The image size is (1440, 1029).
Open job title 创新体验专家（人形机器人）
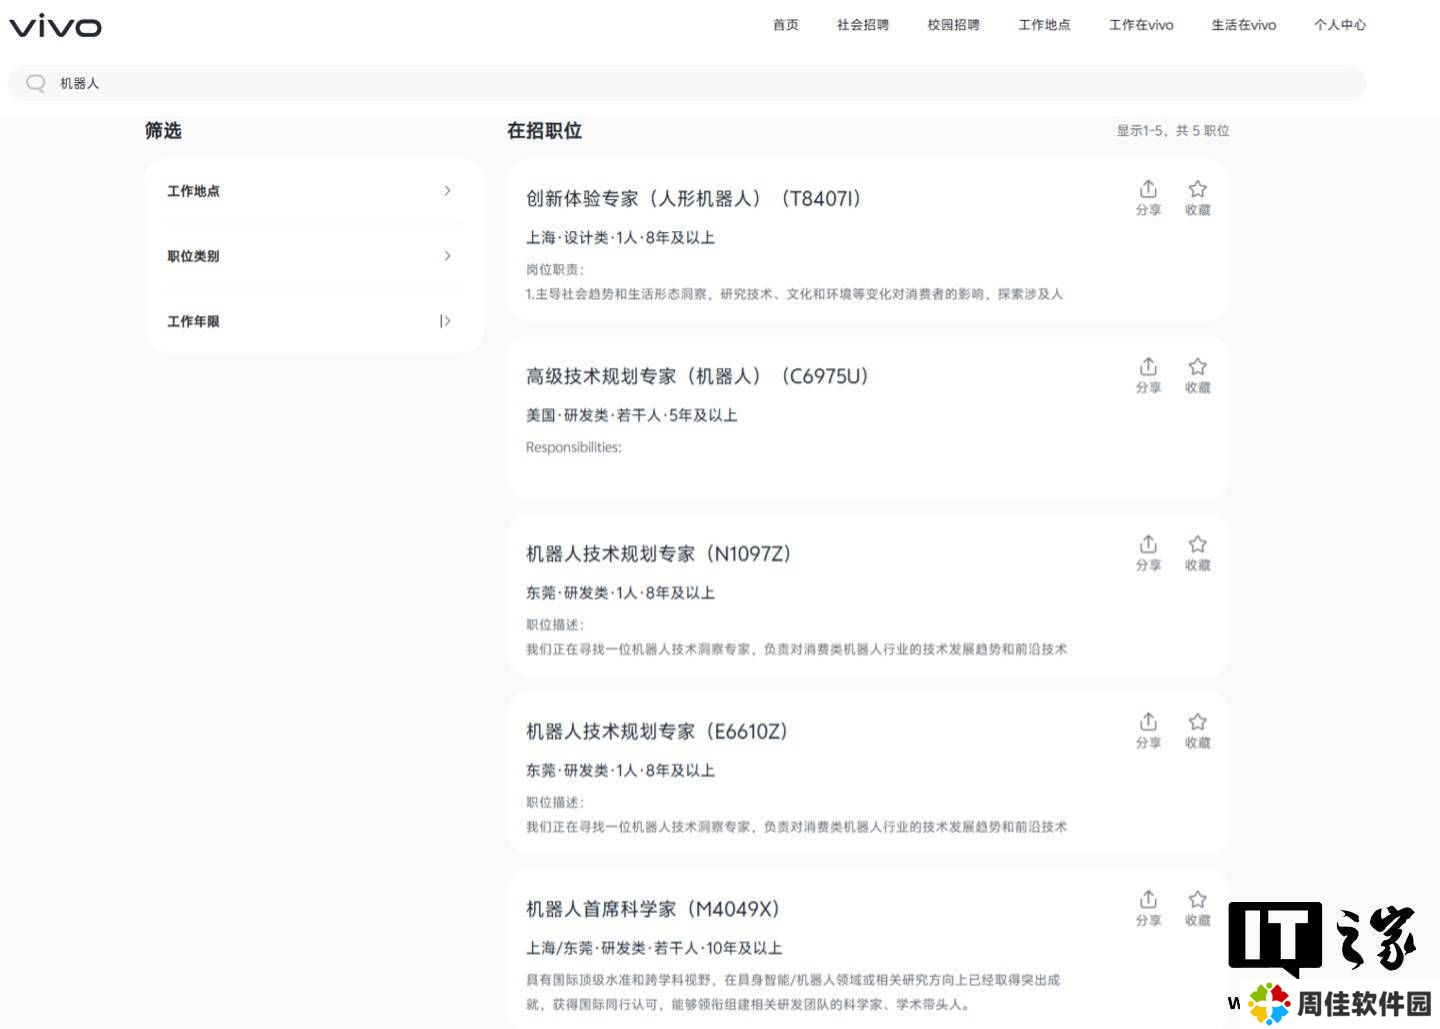pos(693,199)
